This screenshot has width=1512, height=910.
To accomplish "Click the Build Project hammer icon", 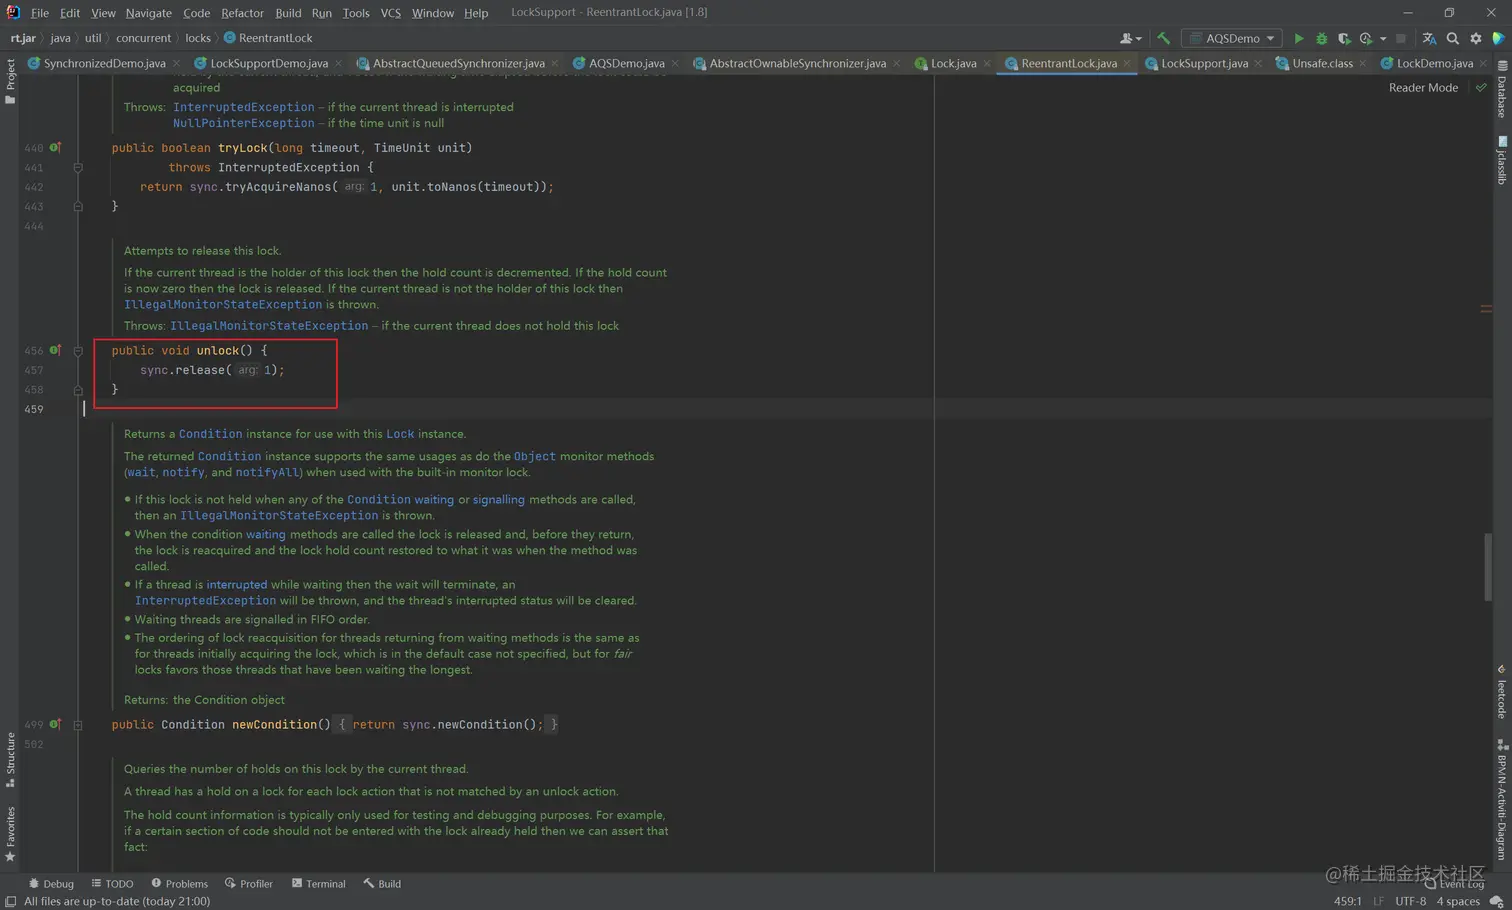I will coord(1163,38).
